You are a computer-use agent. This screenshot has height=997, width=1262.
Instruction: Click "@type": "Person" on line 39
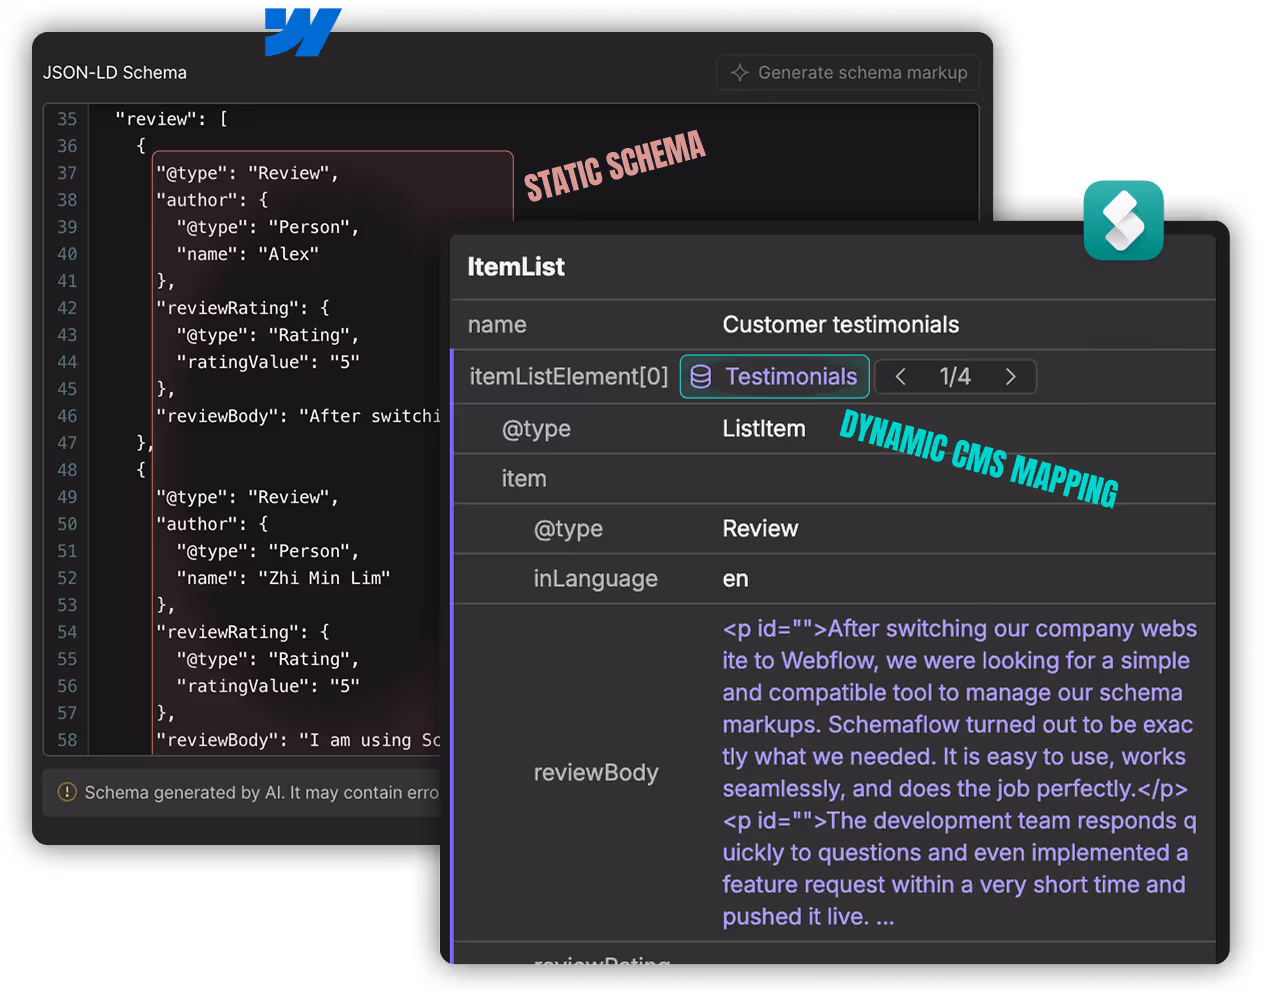268,227
